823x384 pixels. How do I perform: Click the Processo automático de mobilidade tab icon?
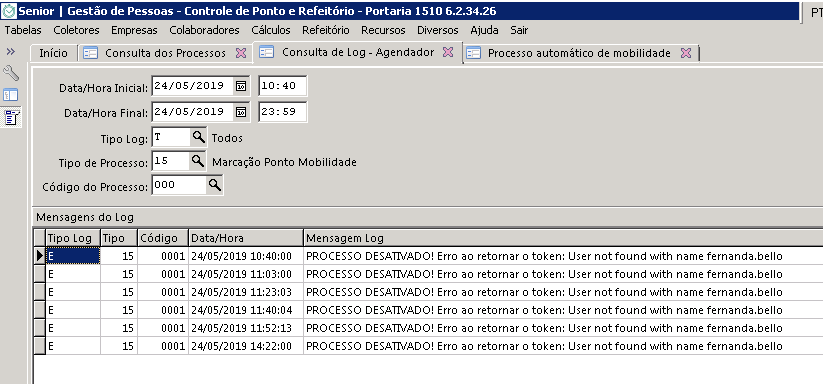coord(473,53)
